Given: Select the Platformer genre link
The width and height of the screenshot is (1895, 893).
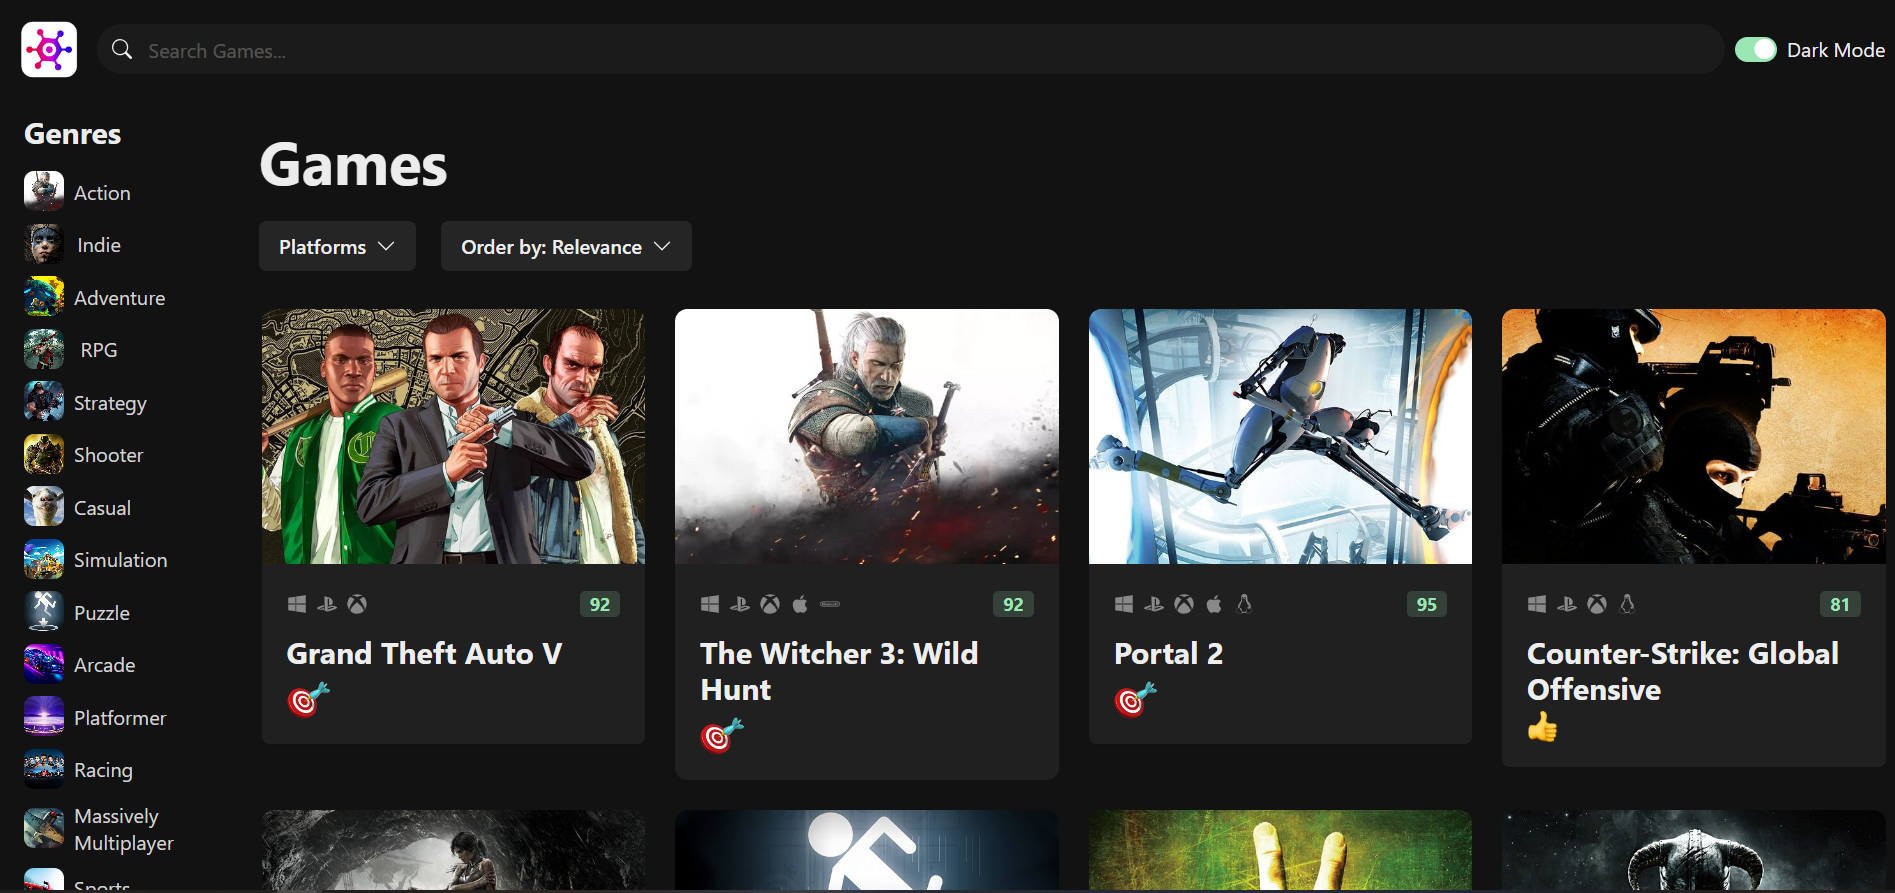Looking at the screenshot, I should pyautogui.click(x=120, y=718).
